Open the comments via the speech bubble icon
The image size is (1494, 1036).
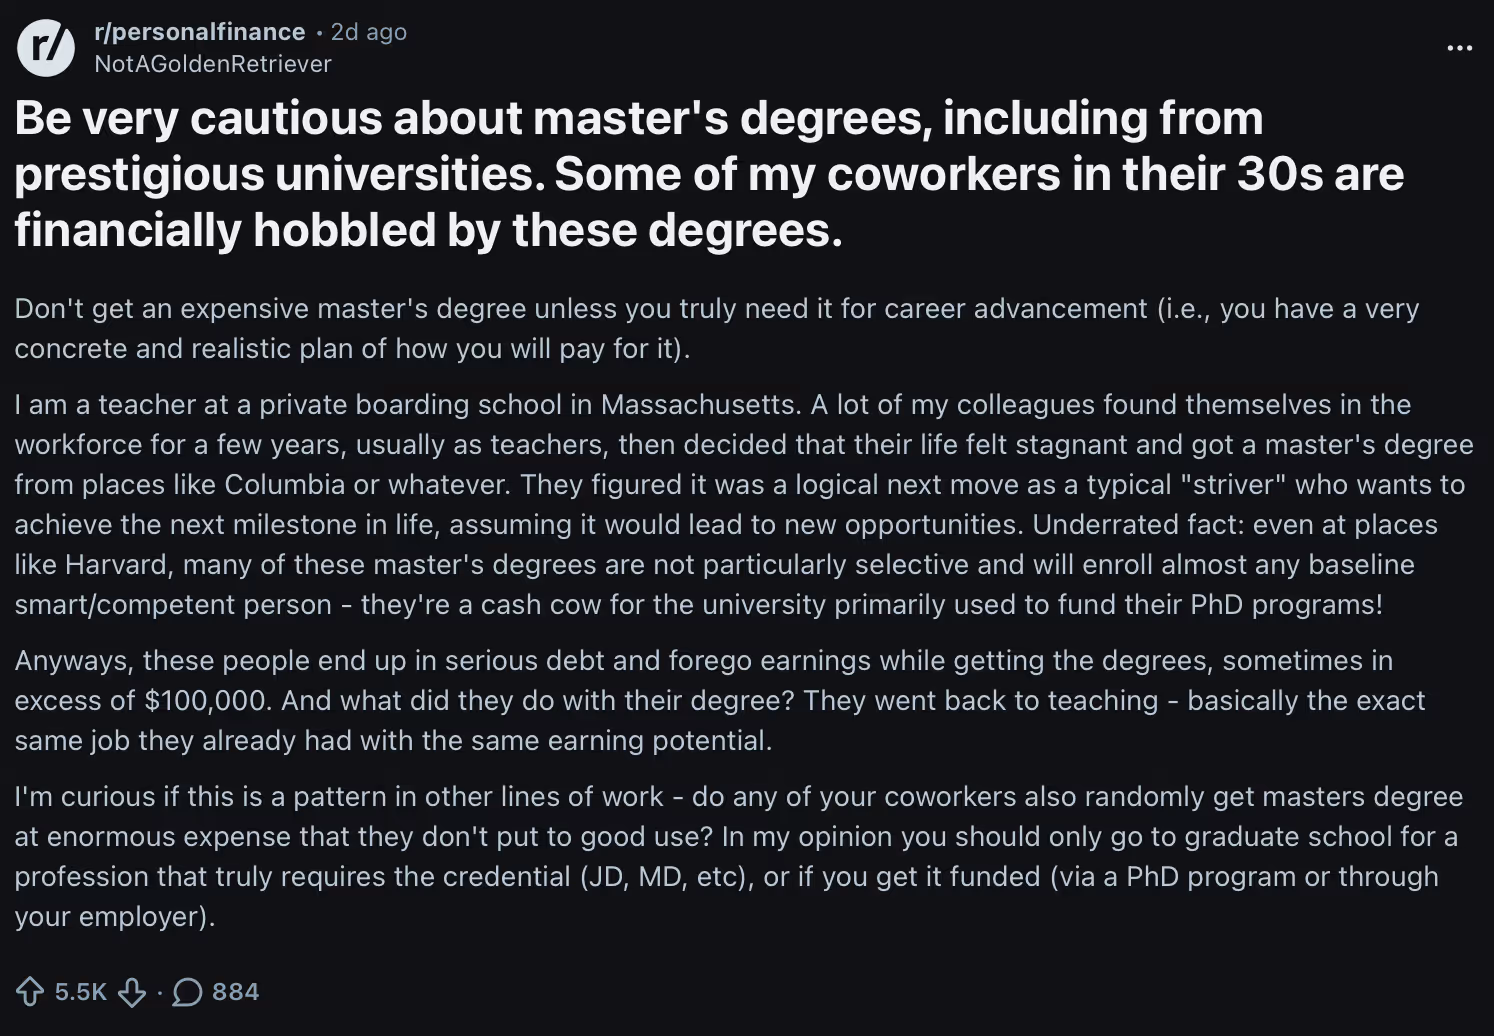tap(186, 992)
